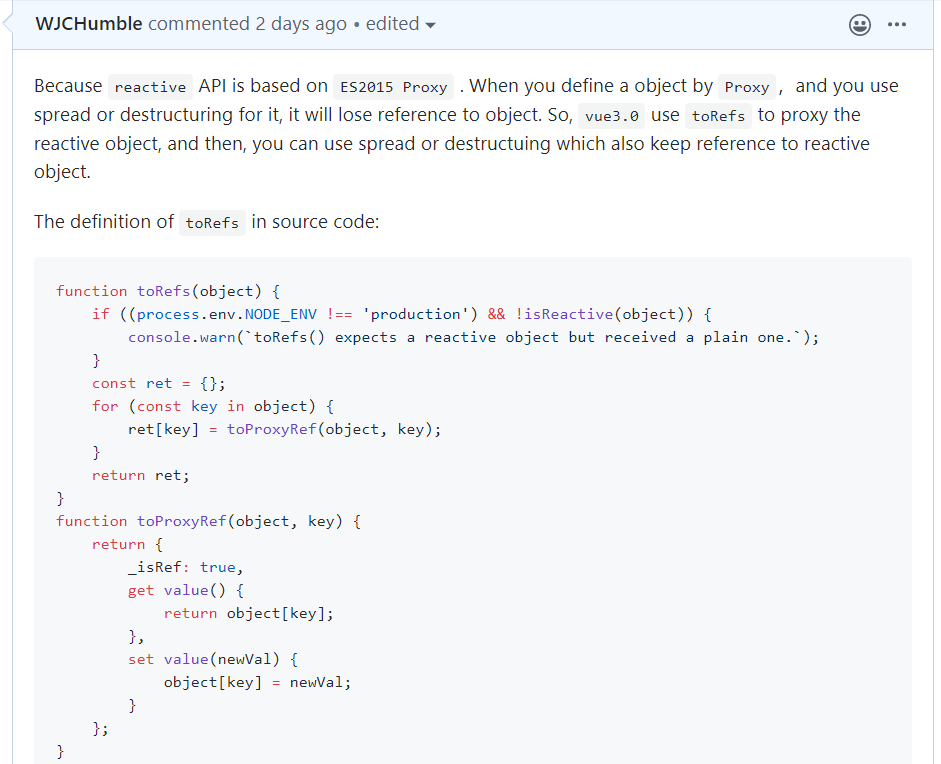Click the '2 days ago' timestamp
The image size is (941, 764).
pos(301,24)
